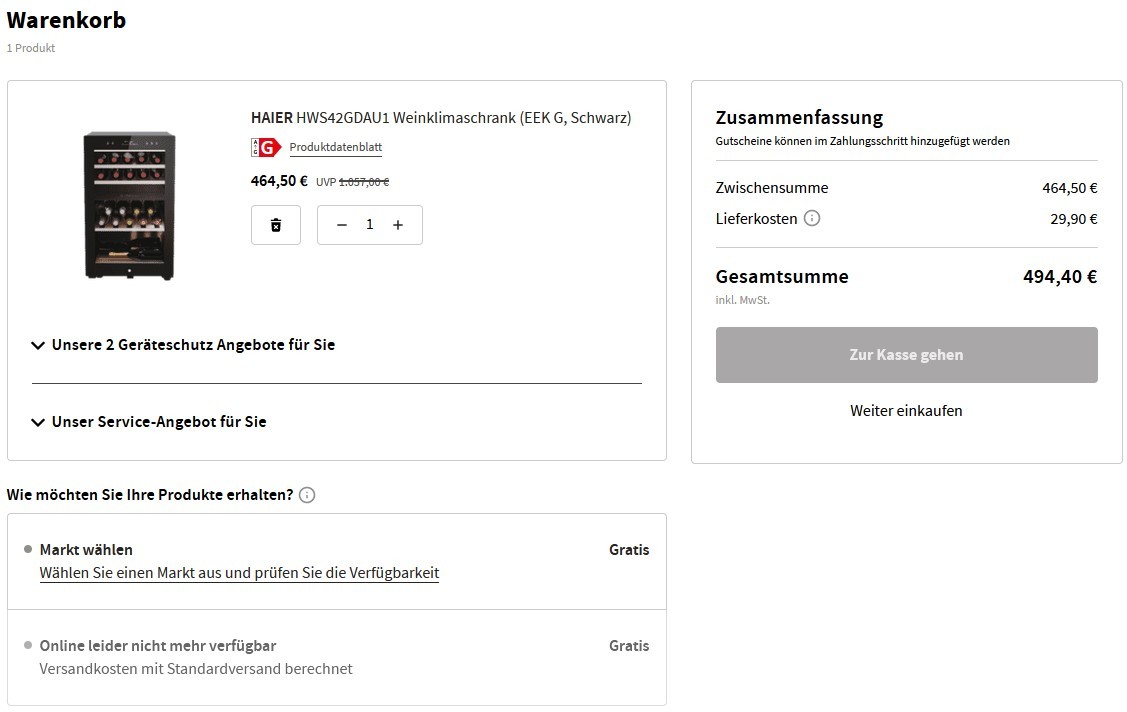Click Zur Kasse gehen button
Image resolution: width=1127 pixels, height=712 pixels.
tap(906, 355)
